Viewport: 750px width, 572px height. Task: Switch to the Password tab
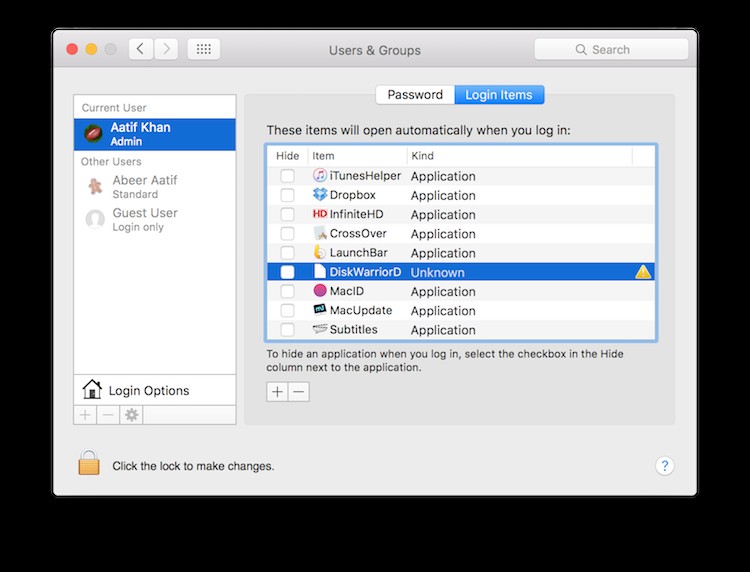click(x=415, y=95)
